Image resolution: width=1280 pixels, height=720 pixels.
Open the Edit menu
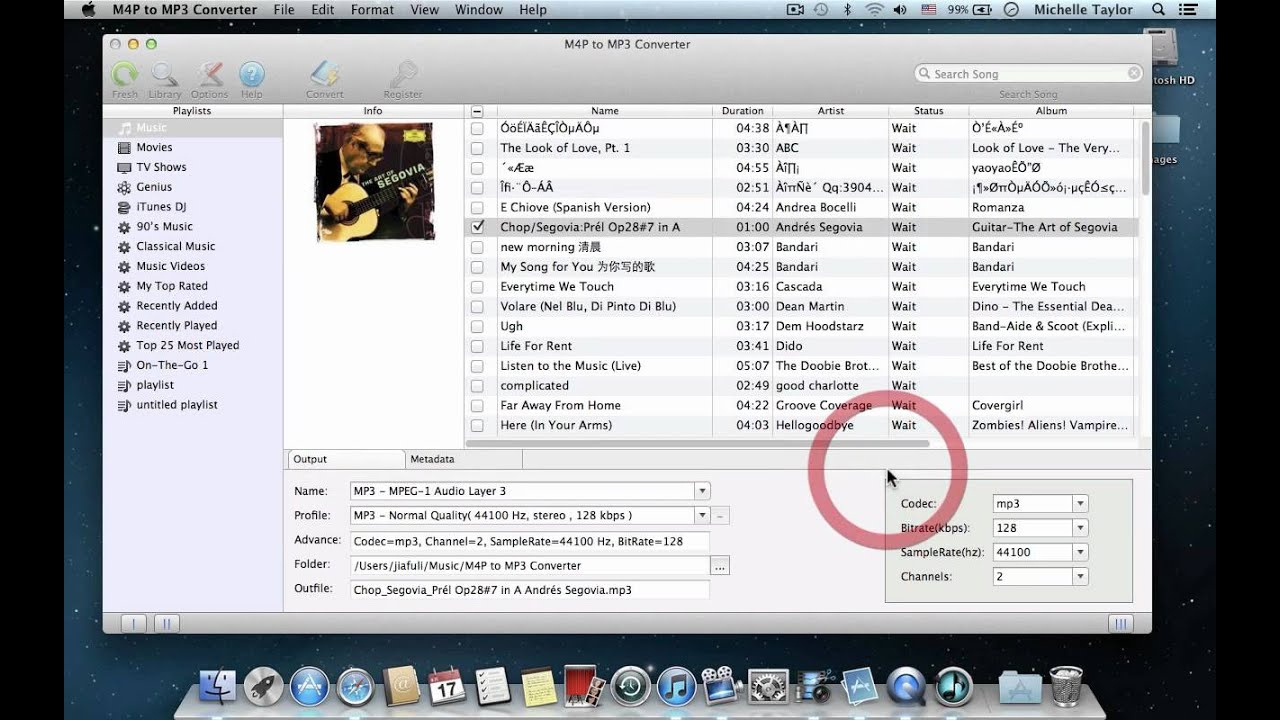click(x=323, y=10)
